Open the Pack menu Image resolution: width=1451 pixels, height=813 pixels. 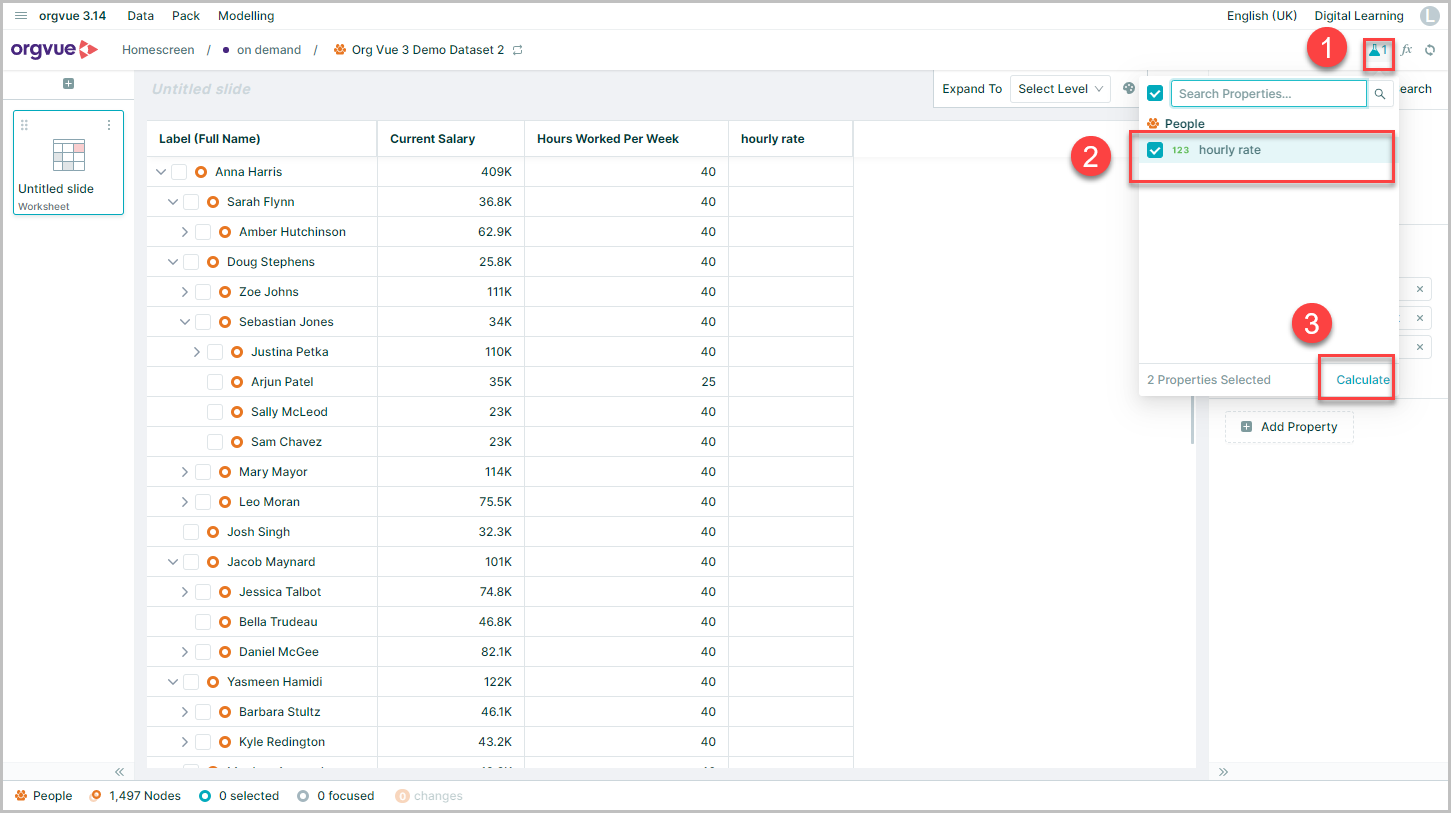click(186, 16)
